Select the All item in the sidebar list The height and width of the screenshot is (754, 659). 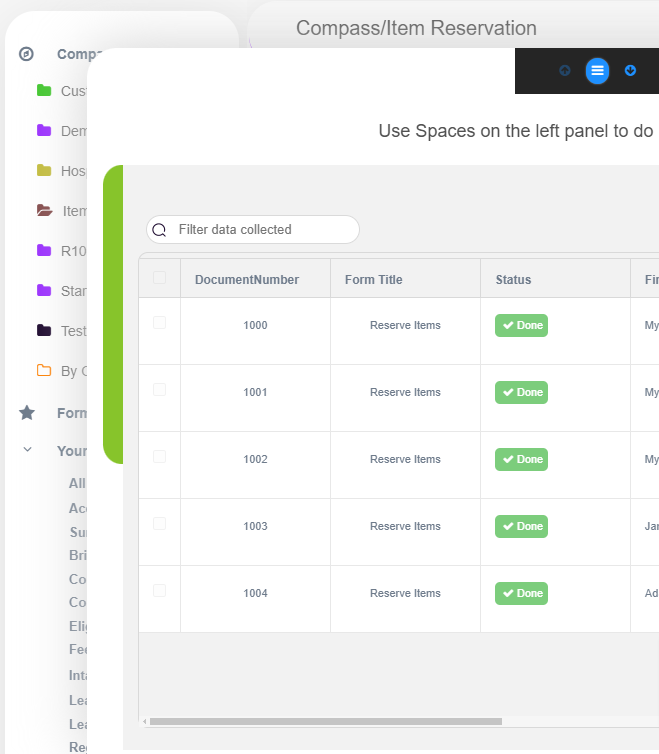pyautogui.click(x=77, y=483)
